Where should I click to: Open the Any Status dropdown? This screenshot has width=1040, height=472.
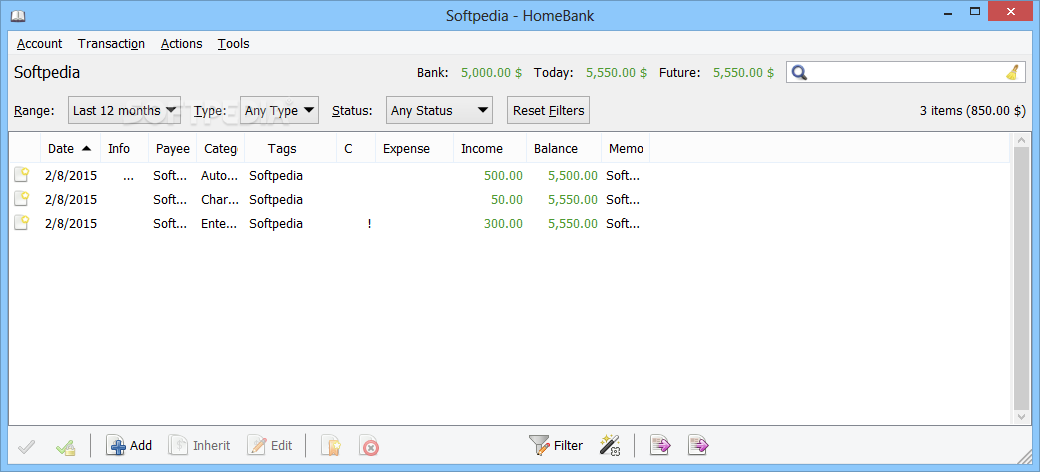click(x=439, y=111)
